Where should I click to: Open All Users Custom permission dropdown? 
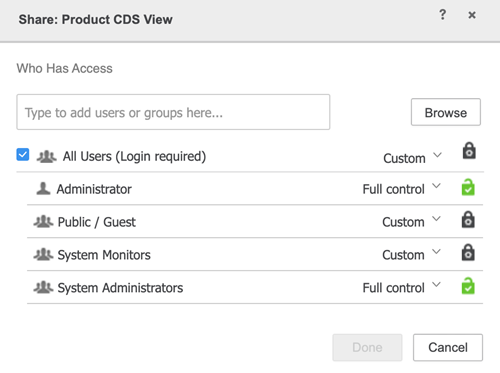click(x=413, y=158)
